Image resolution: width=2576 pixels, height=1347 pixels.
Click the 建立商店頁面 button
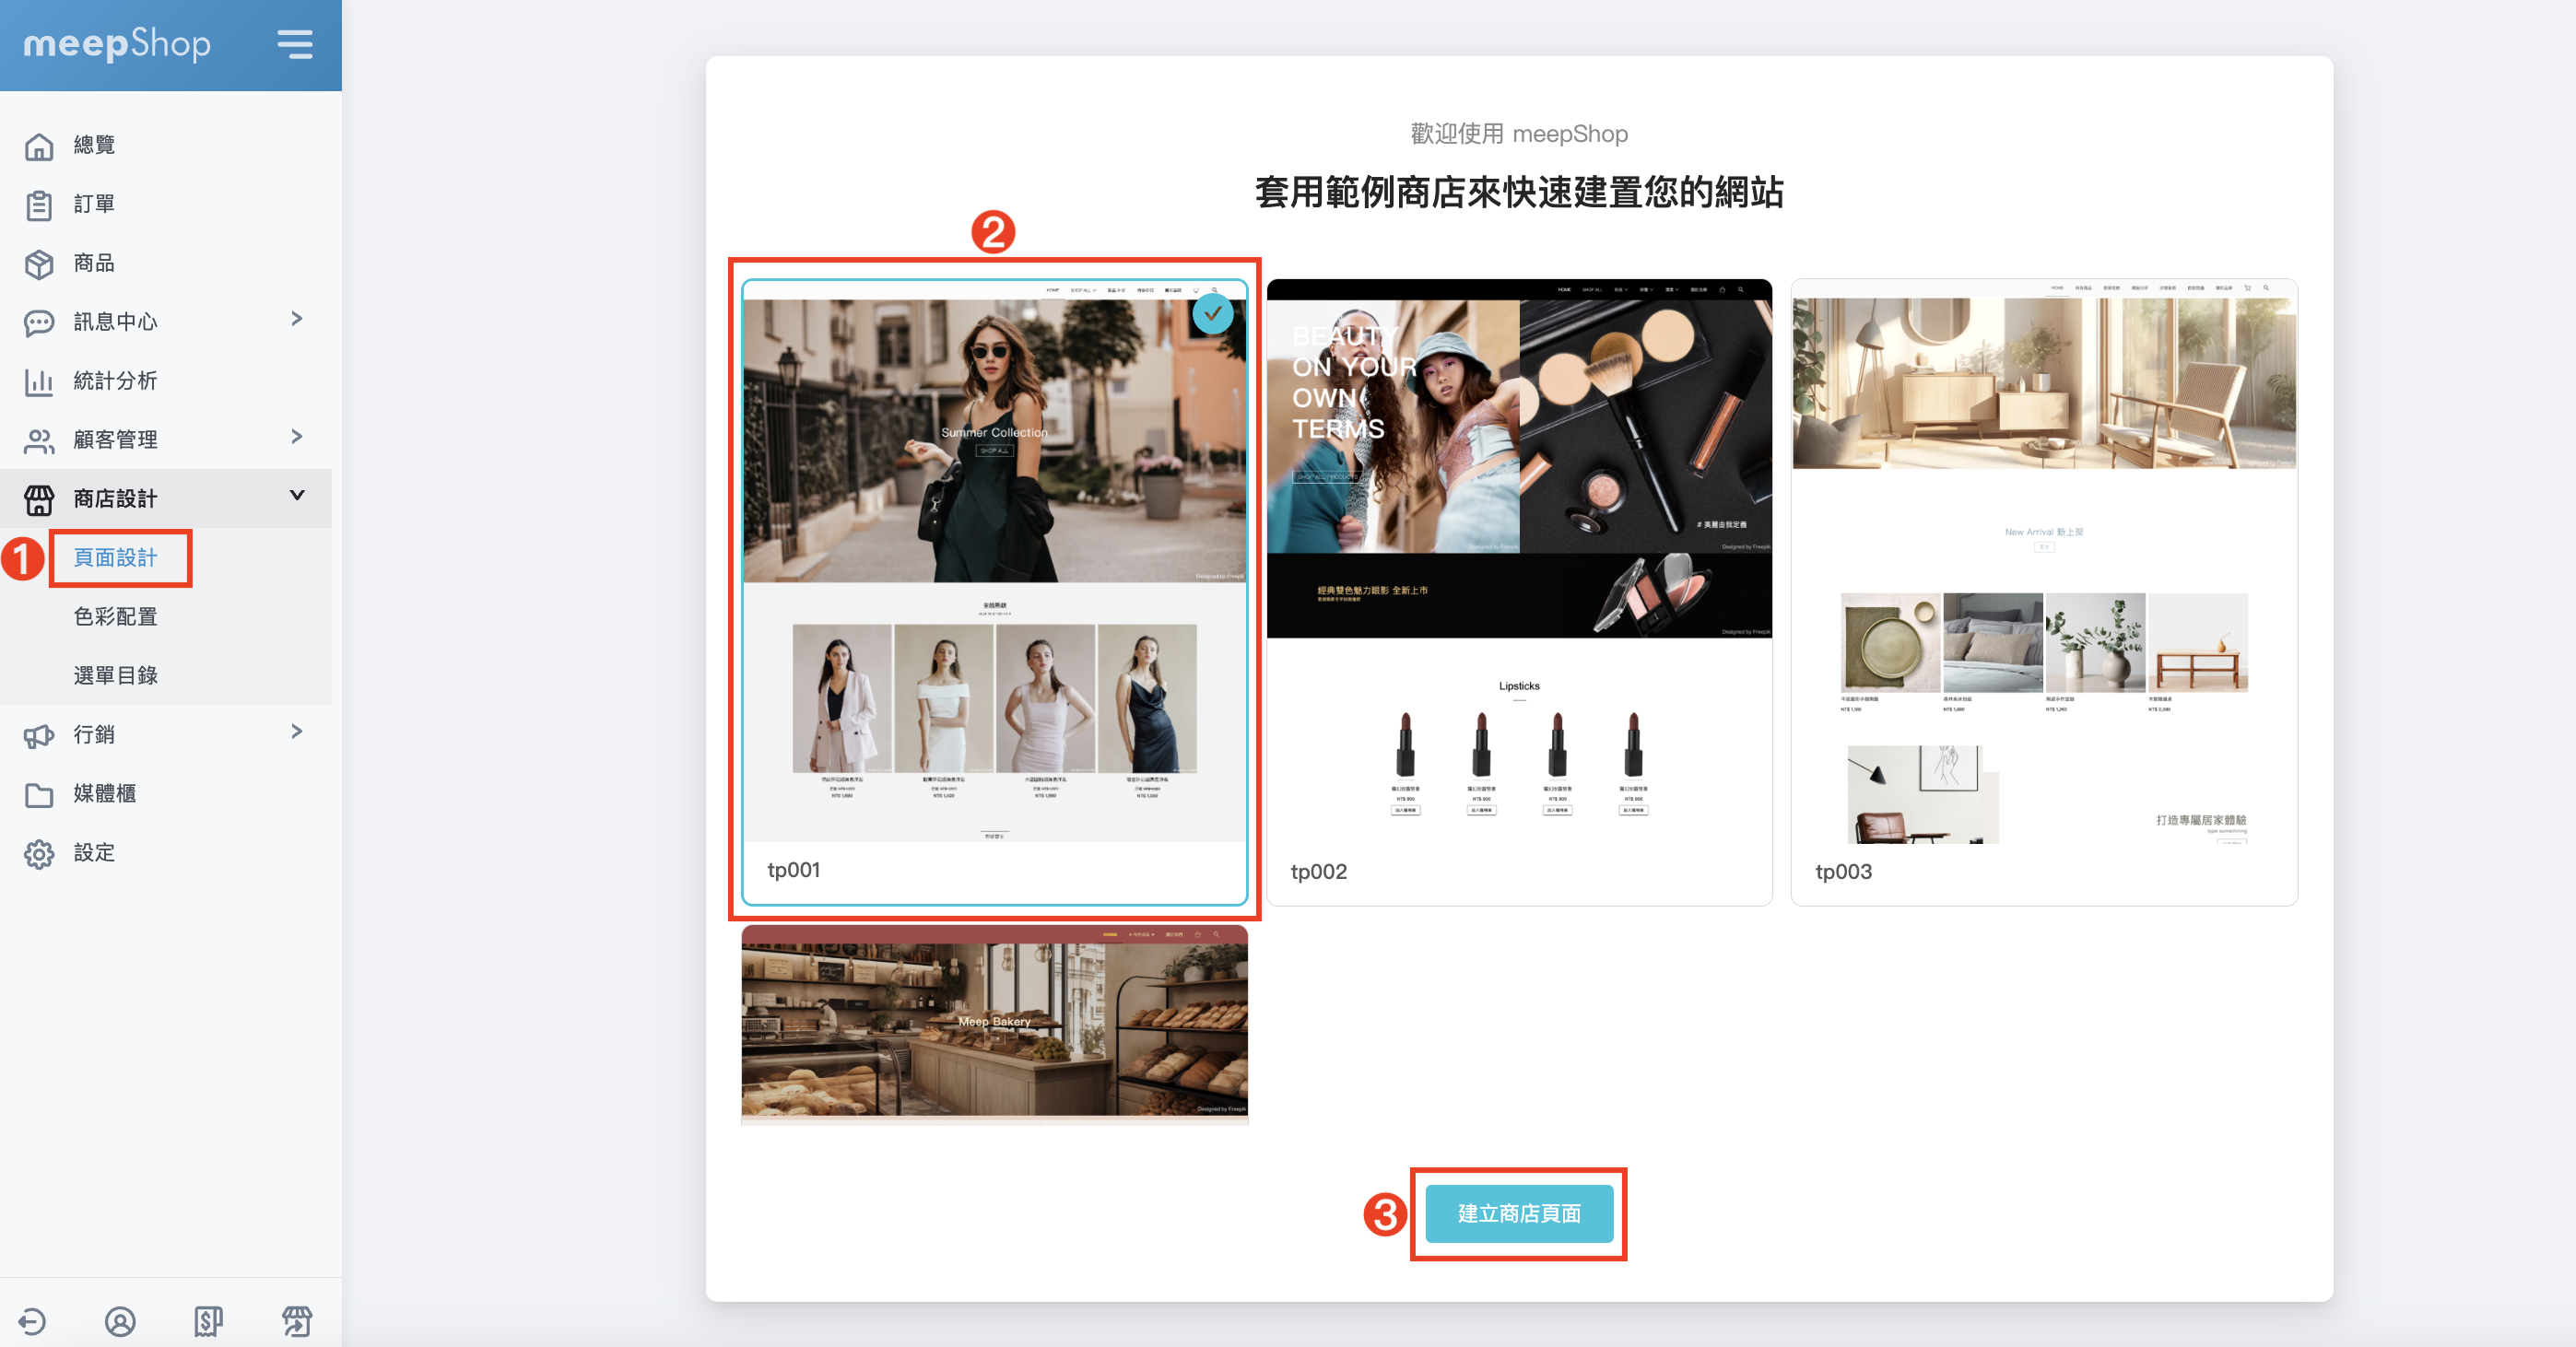(1518, 1213)
